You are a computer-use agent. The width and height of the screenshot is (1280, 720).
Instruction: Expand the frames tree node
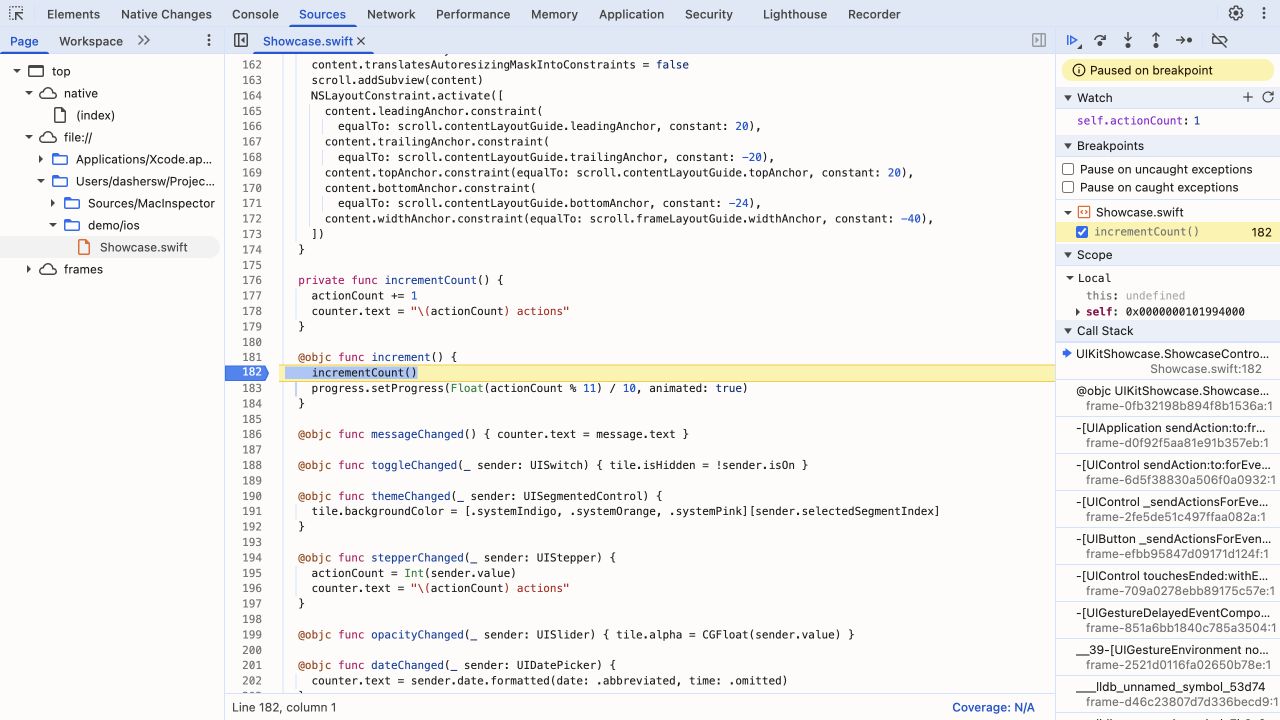(28, 269)
